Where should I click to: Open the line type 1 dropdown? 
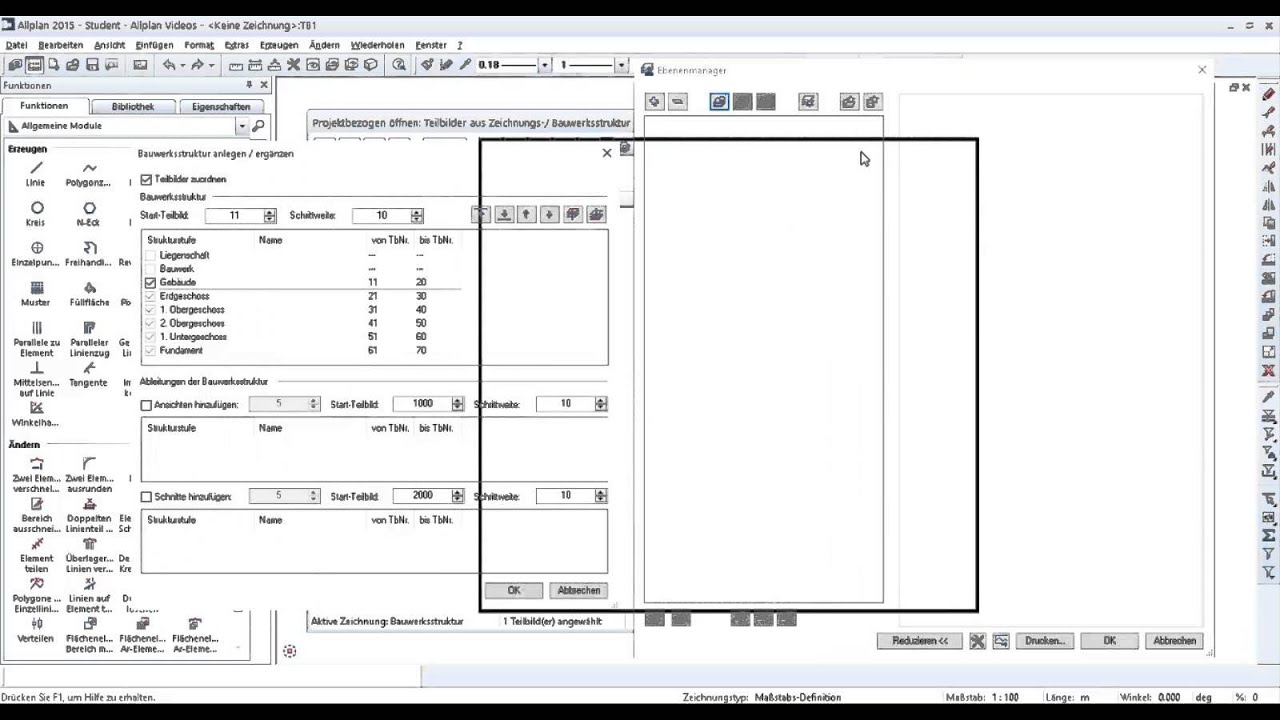[620, 65]
